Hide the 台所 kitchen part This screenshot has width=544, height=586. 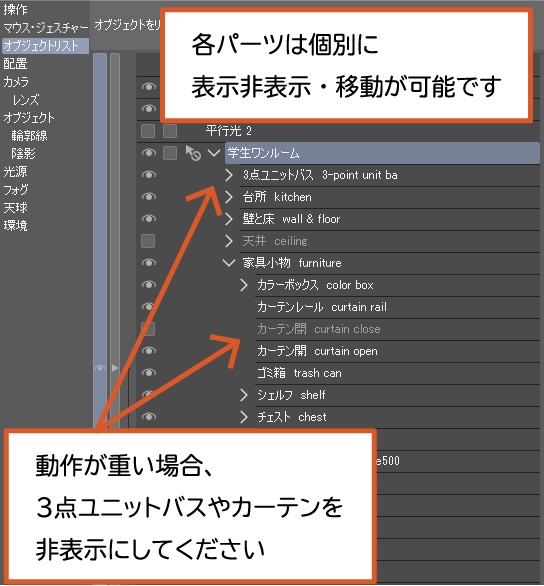coord(149,197)
